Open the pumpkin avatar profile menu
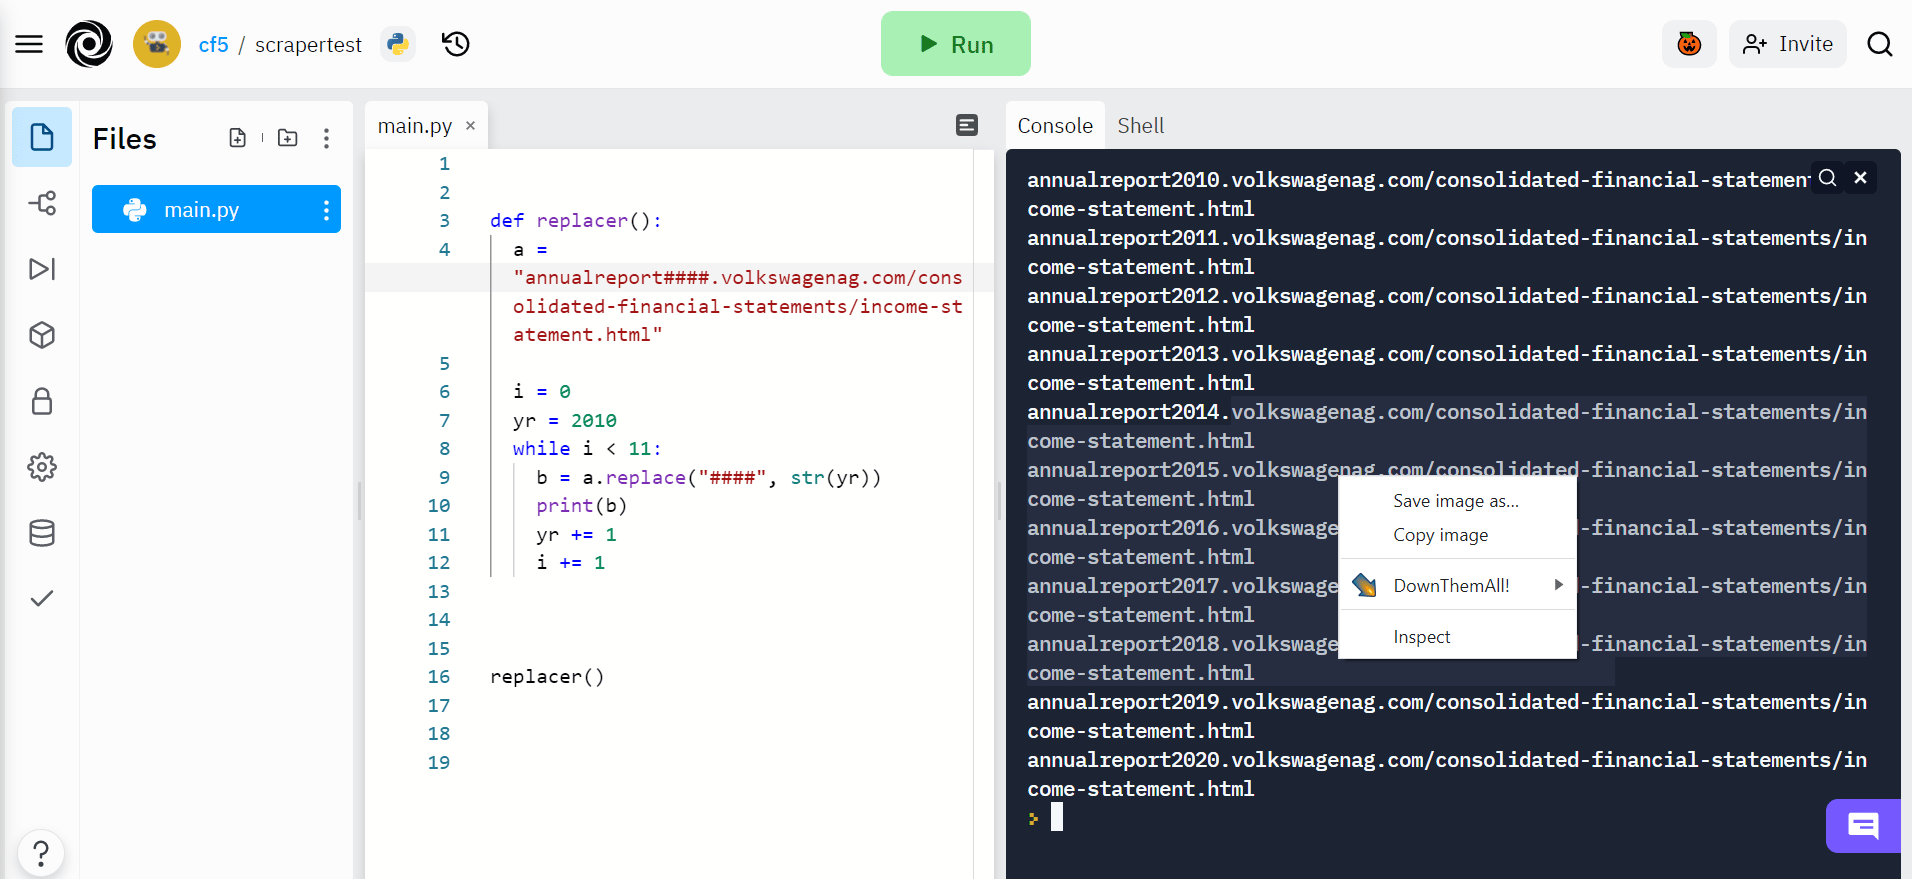The height and width of the screenshot is (879, 1912). [1689, 44]
